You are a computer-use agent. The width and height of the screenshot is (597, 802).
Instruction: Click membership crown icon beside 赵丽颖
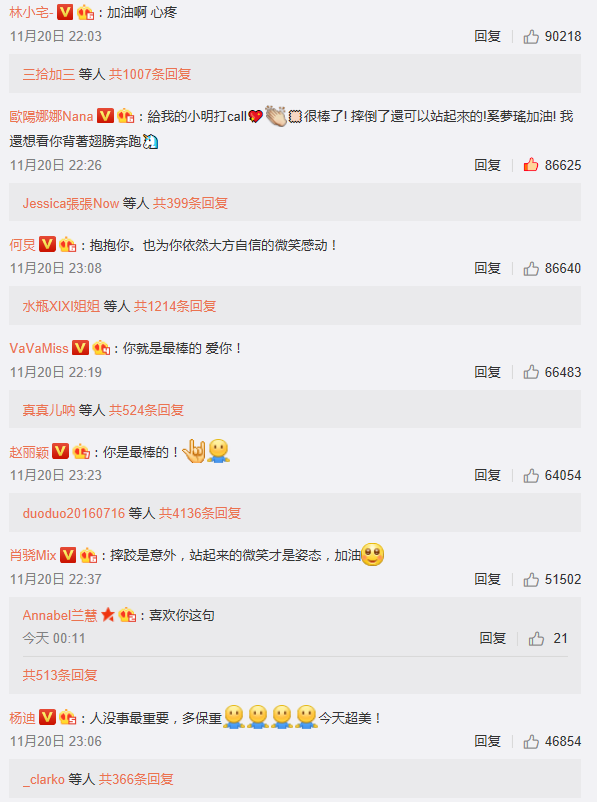tap(81, 452)
